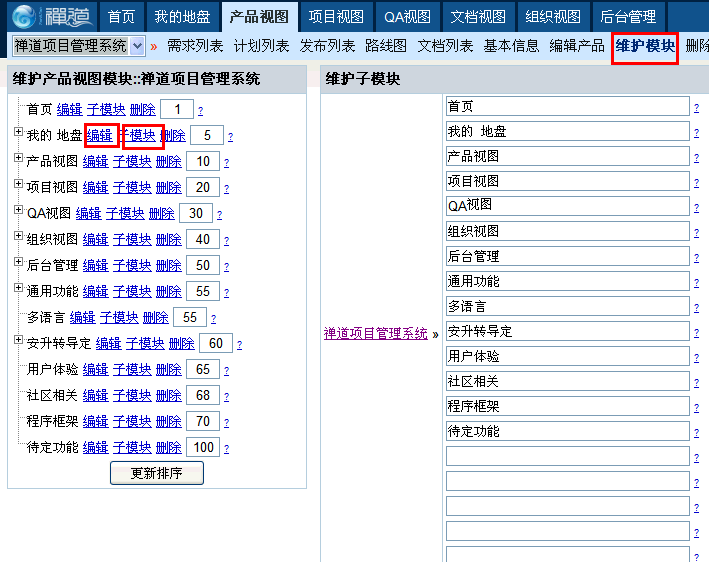Expand the 安升转导定 tree node
The width and height of the screenshot is (709, 562).
[x=18, y=340]
